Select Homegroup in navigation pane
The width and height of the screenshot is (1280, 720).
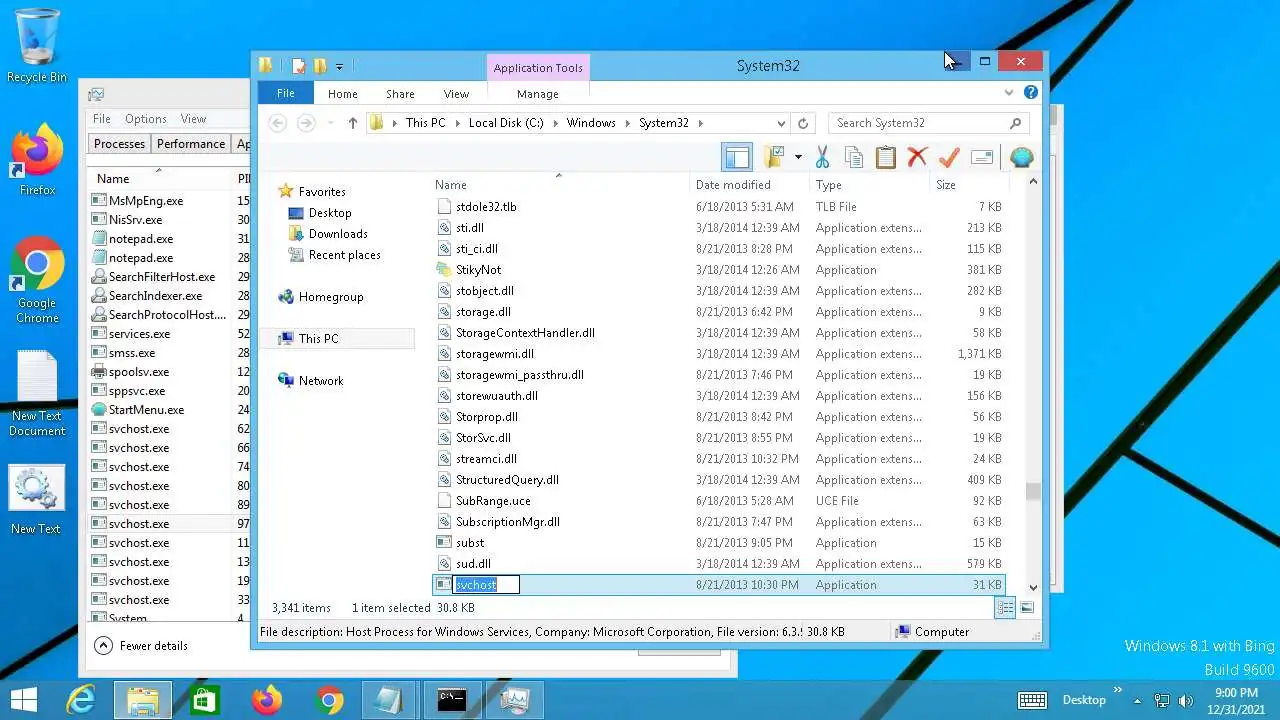(x=331, y=297)
